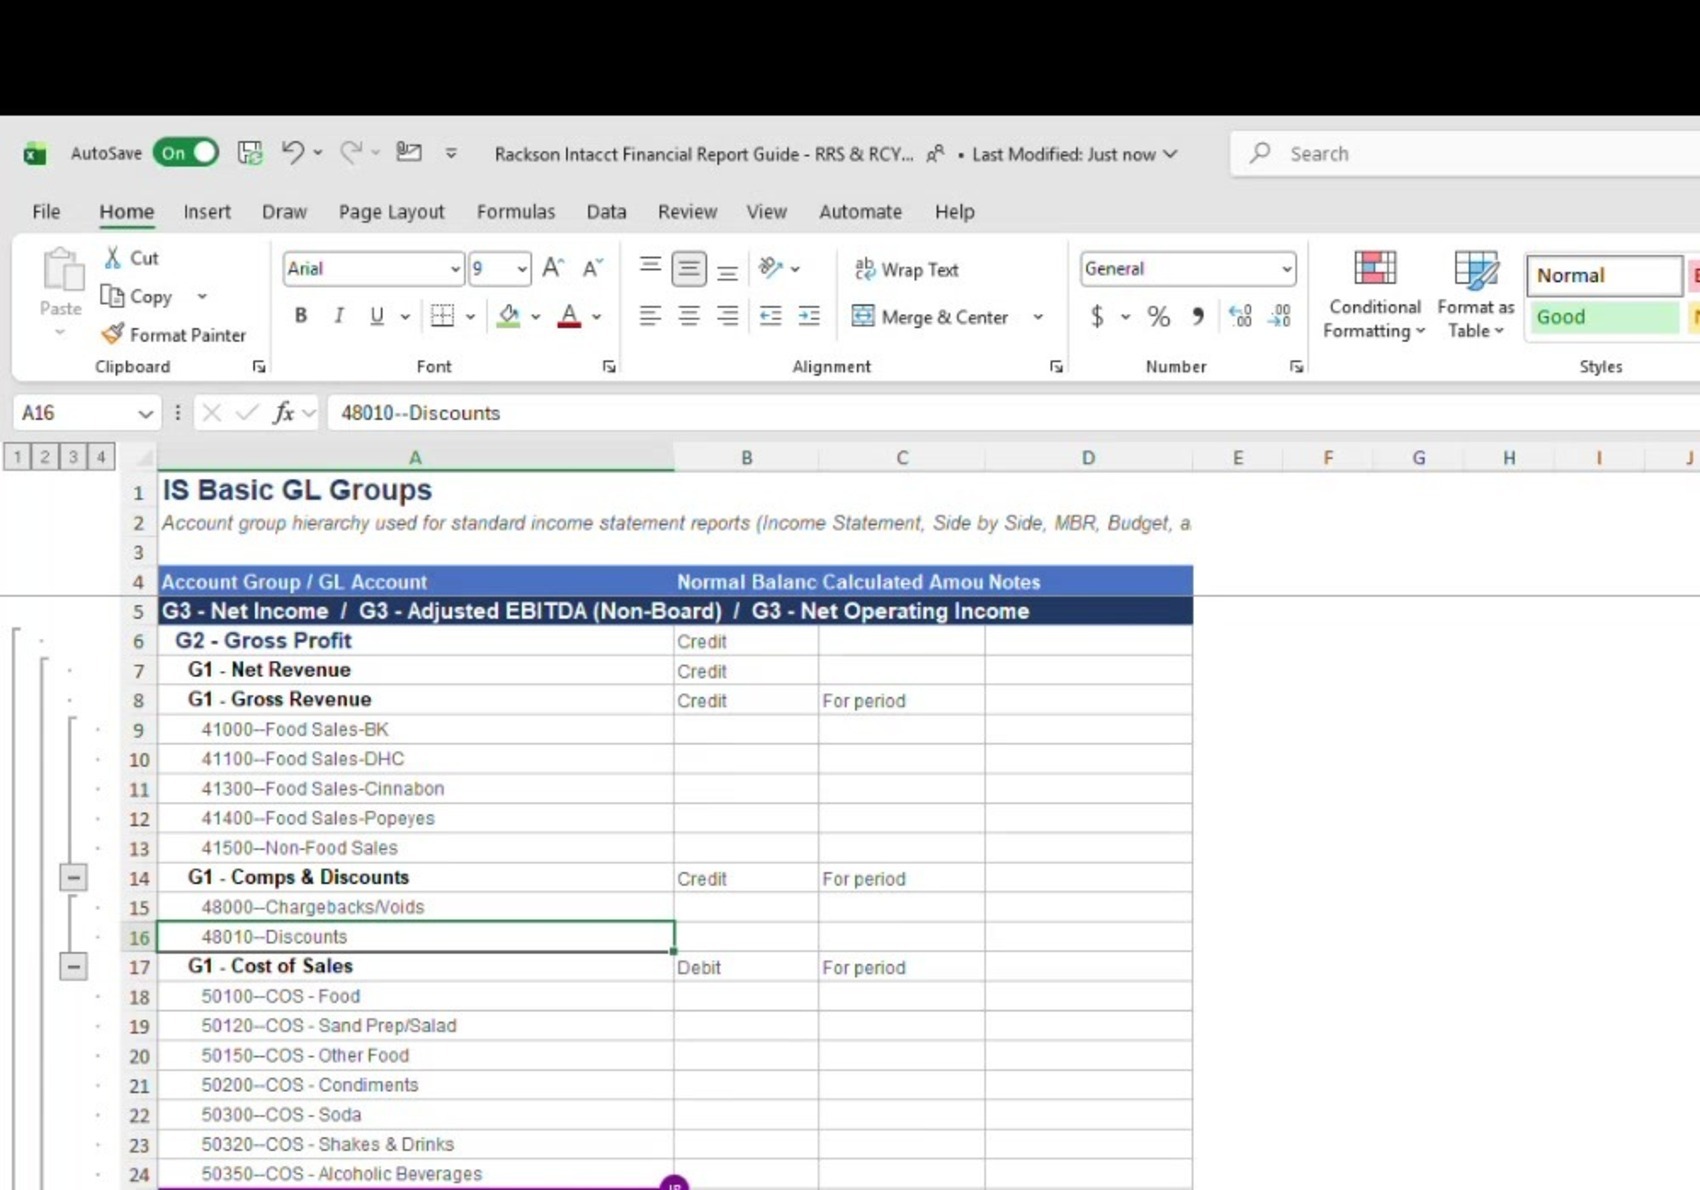Click the Percent Style icon
Image resolution: width=1700 pixels, height=1190 pixels.
coord(1158,316)
